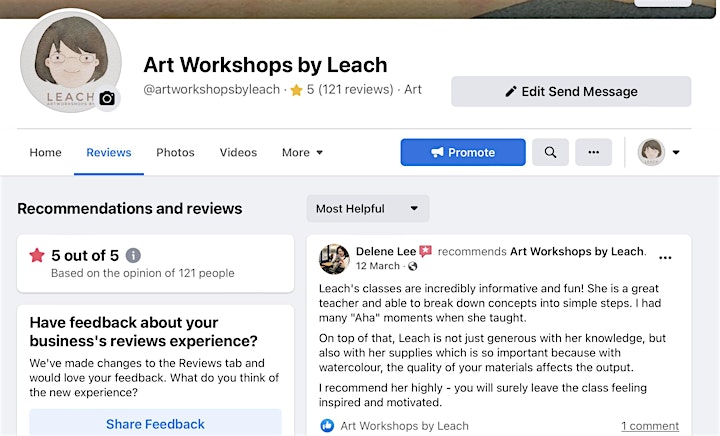
Task: Click the small page avatar in the nav bar
Action: tap(651, 152)
